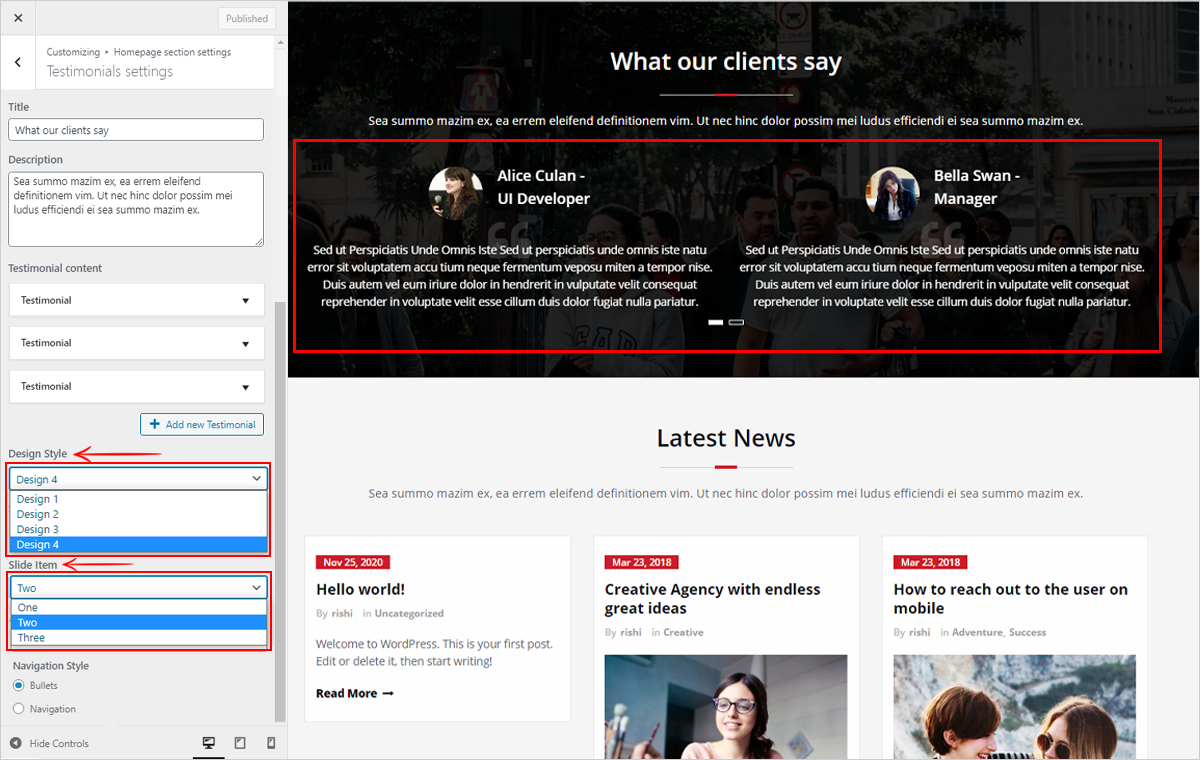Choose Design 4 from the list

[138, 544]
